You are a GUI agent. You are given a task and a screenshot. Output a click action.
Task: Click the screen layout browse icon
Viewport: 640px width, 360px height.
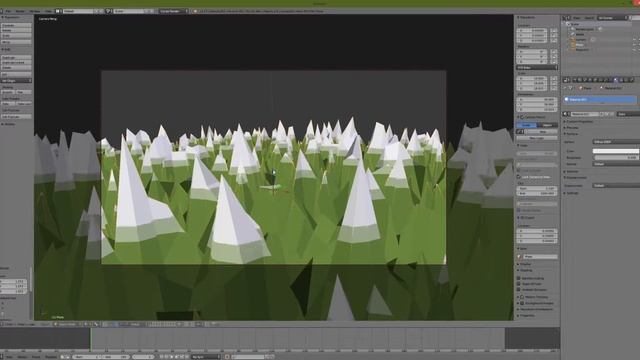[x=59, y=11]
